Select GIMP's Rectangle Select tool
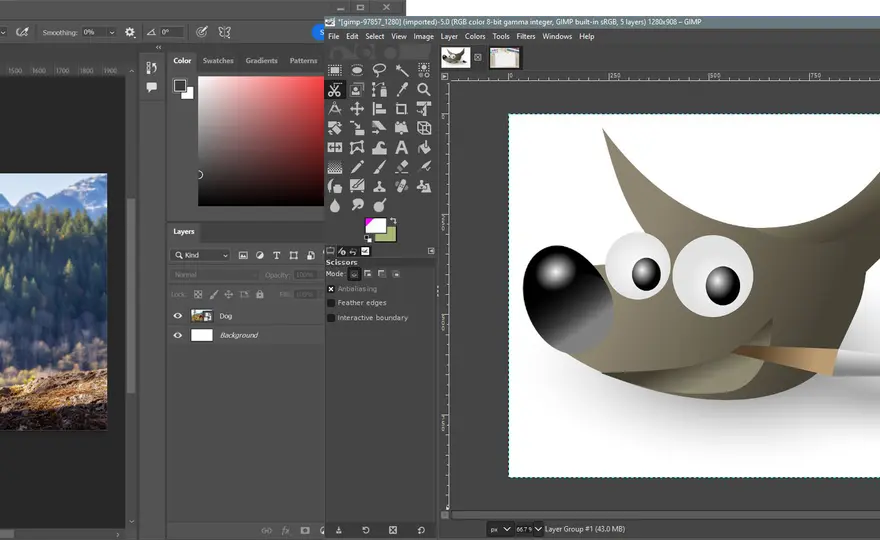880x540 pixels. pos(335,70)
